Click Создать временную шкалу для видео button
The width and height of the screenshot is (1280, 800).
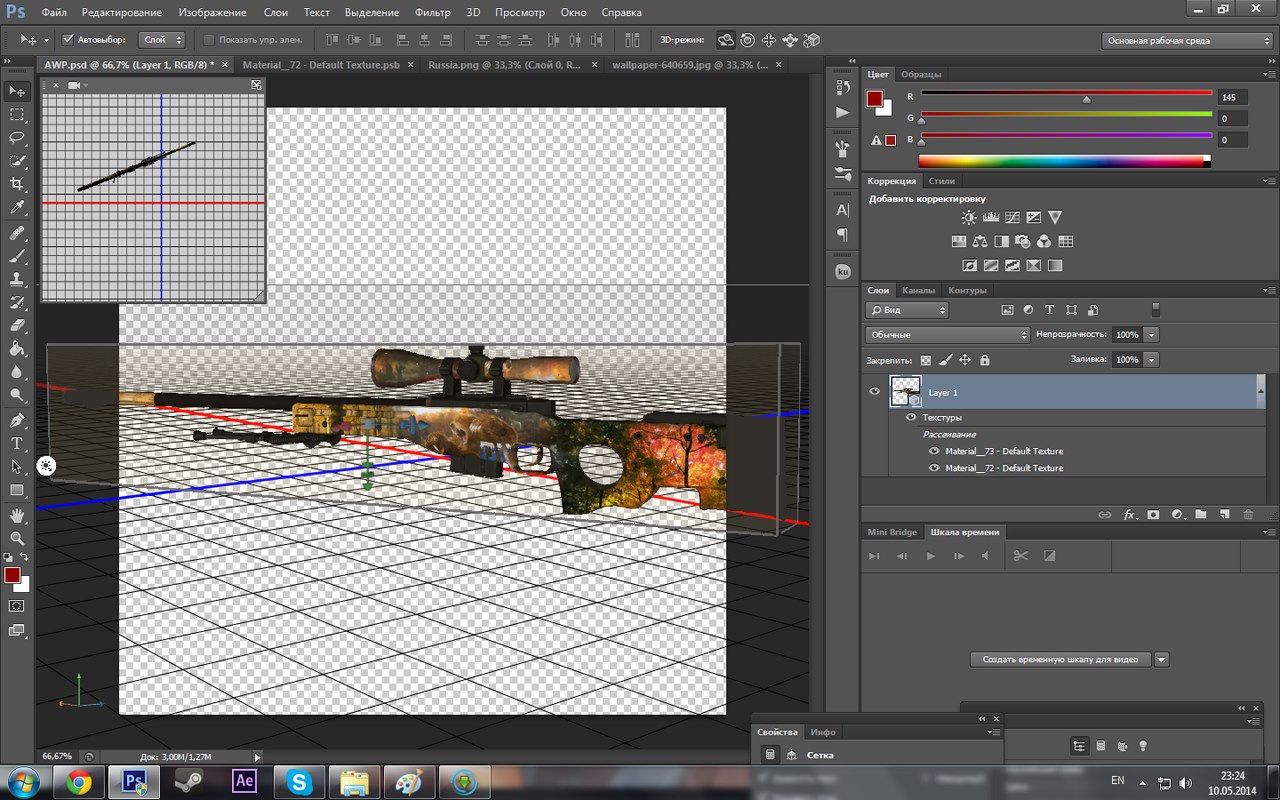point(1060,660)
